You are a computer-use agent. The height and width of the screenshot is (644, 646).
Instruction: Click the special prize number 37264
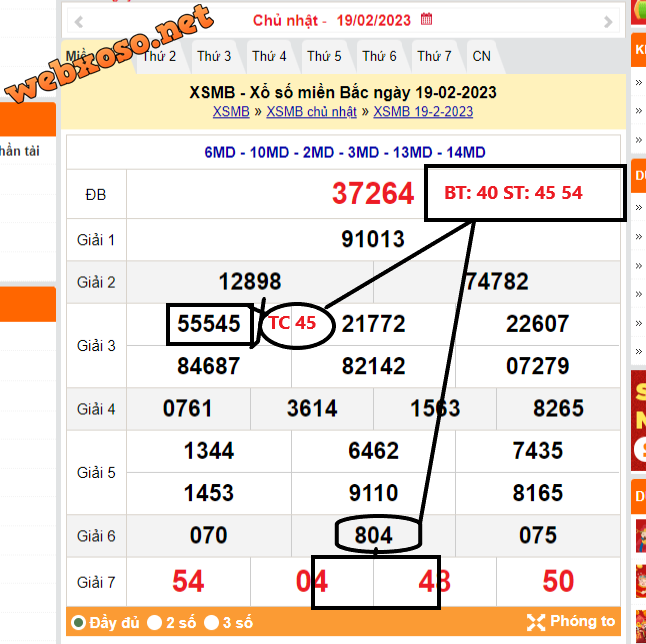[373, 194]
